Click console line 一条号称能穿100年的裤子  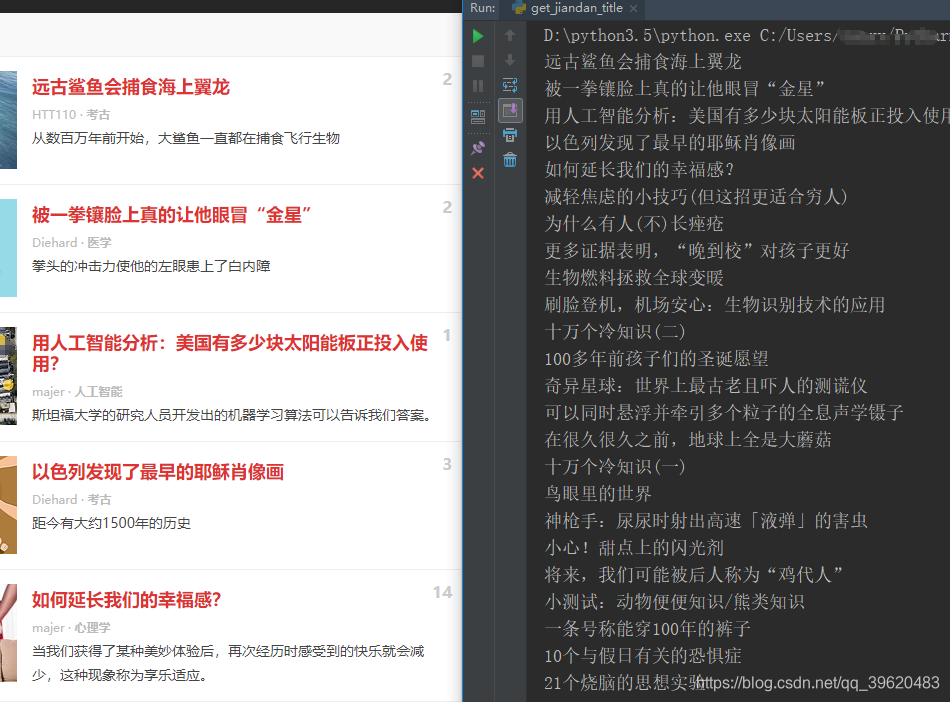(647, 629)
